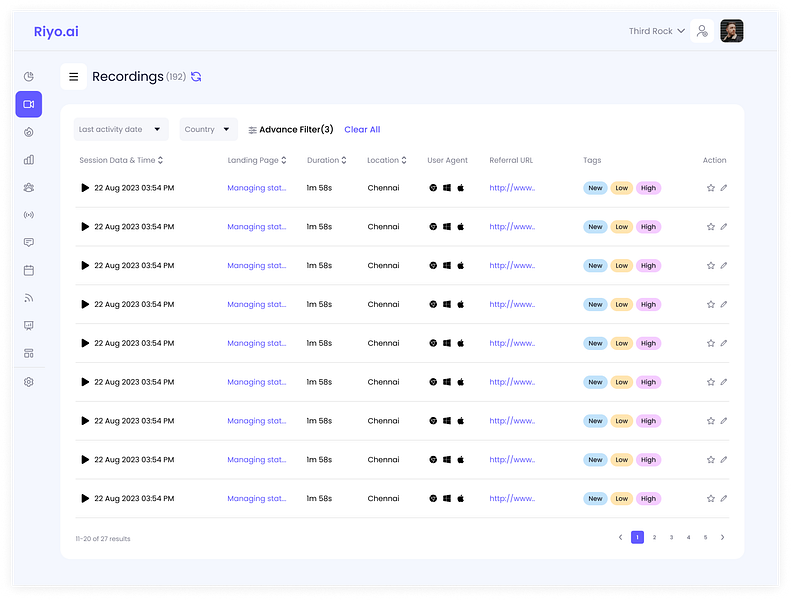Star the sixth recording row

pos(711,382)
